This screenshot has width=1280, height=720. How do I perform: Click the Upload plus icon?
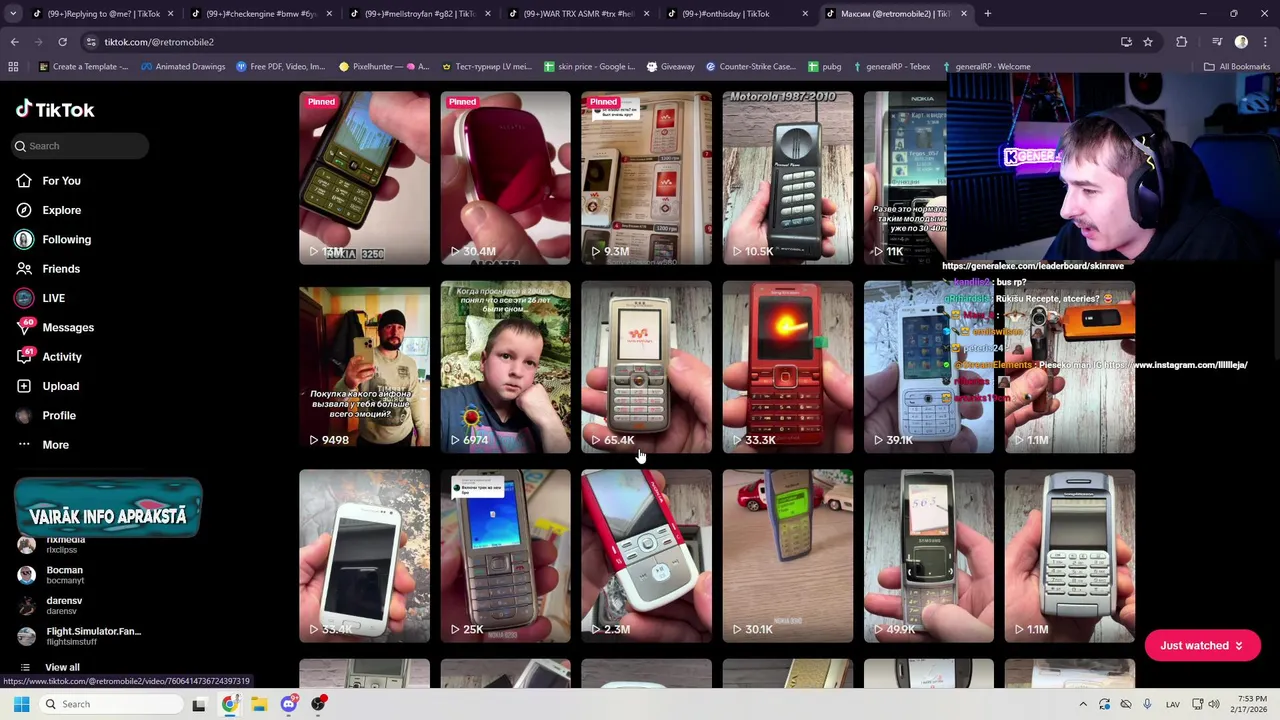coord(23,386)
